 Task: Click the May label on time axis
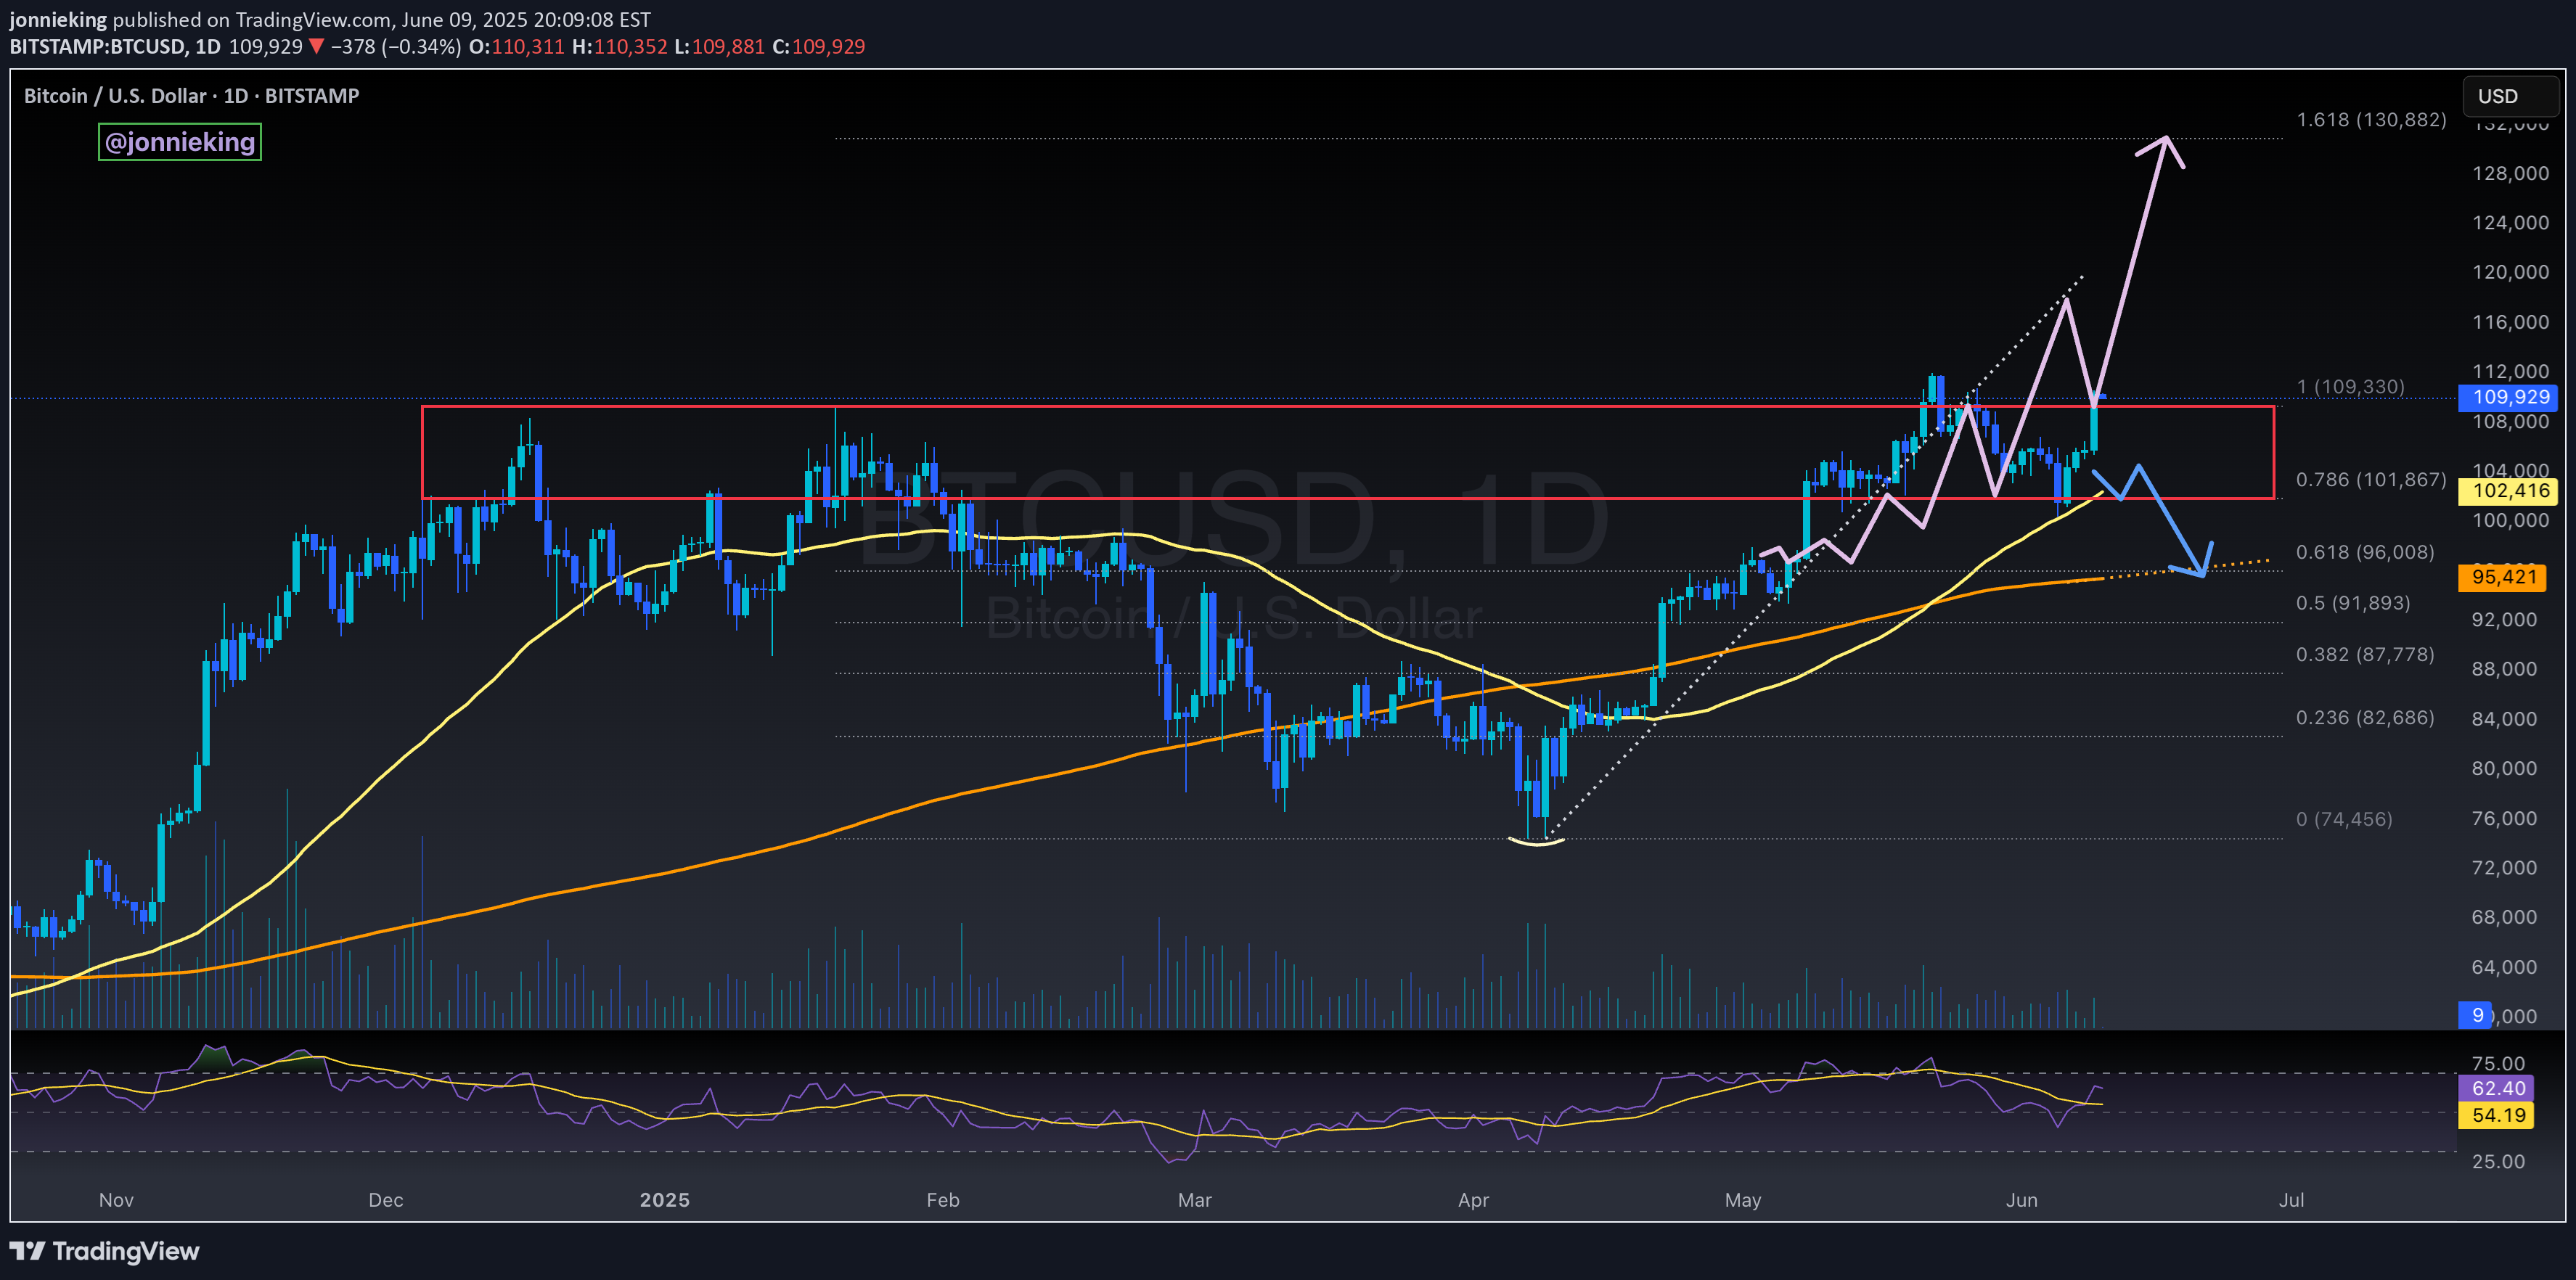(1743, 1200)
